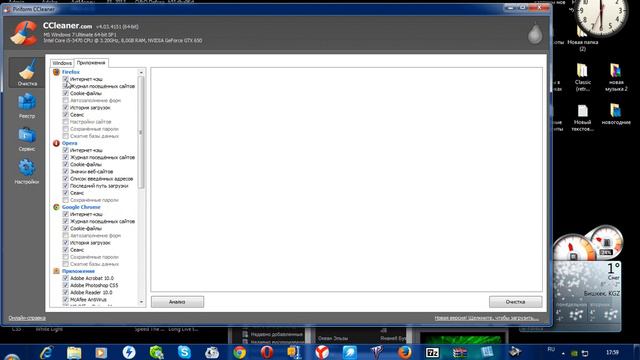Open Internet Explorer from the taskbar

tap(46, 352)
